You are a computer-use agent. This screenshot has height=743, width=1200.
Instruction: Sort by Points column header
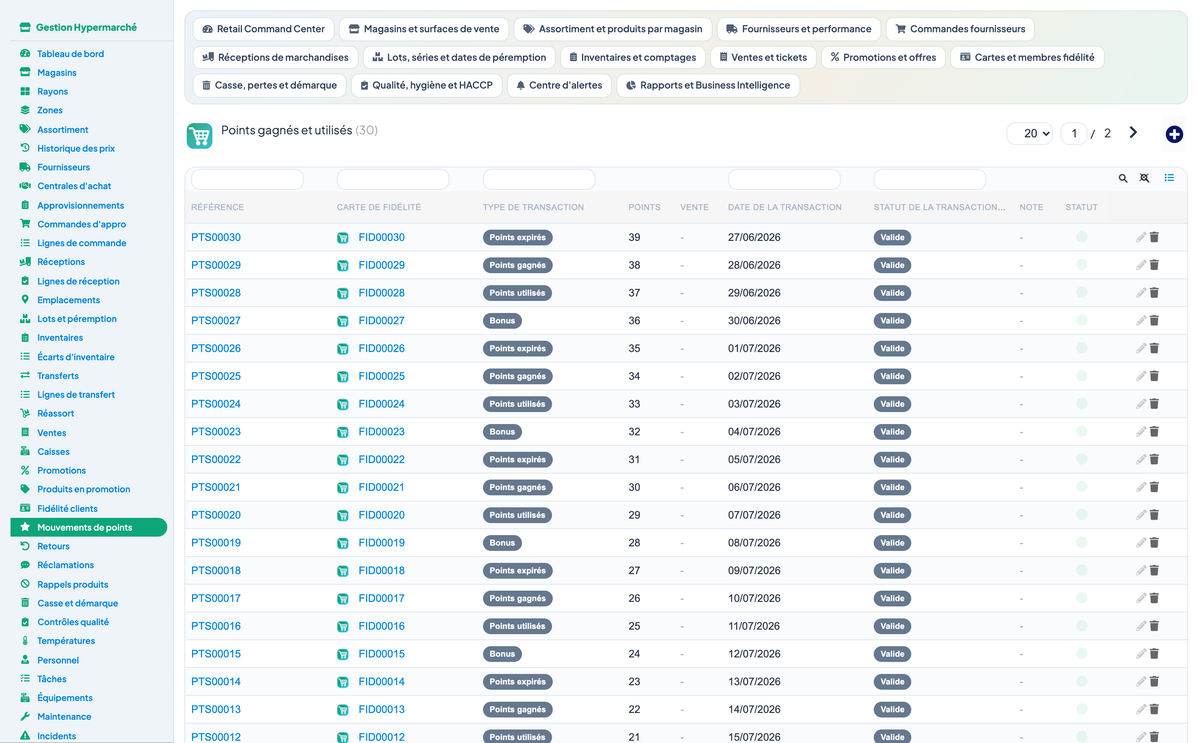[x=644, y=208]
